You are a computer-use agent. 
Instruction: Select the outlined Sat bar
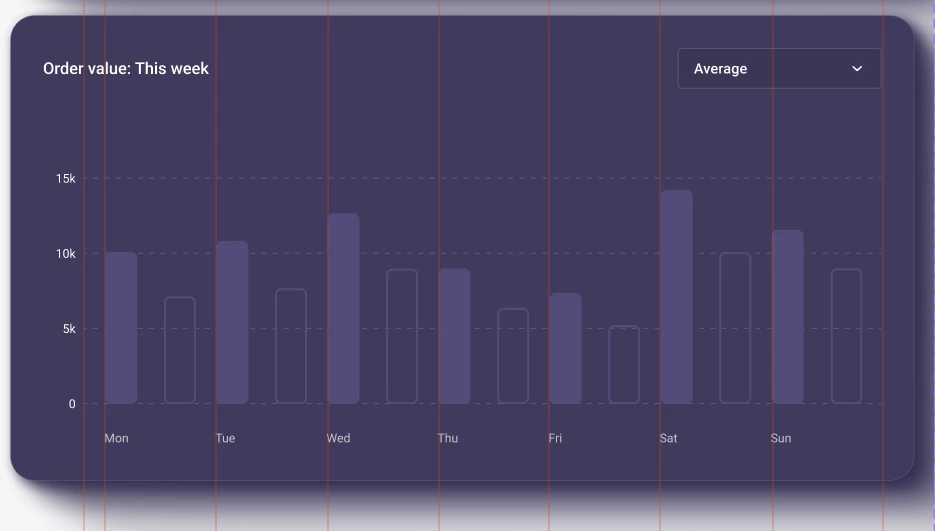click(x=735, y=328)
